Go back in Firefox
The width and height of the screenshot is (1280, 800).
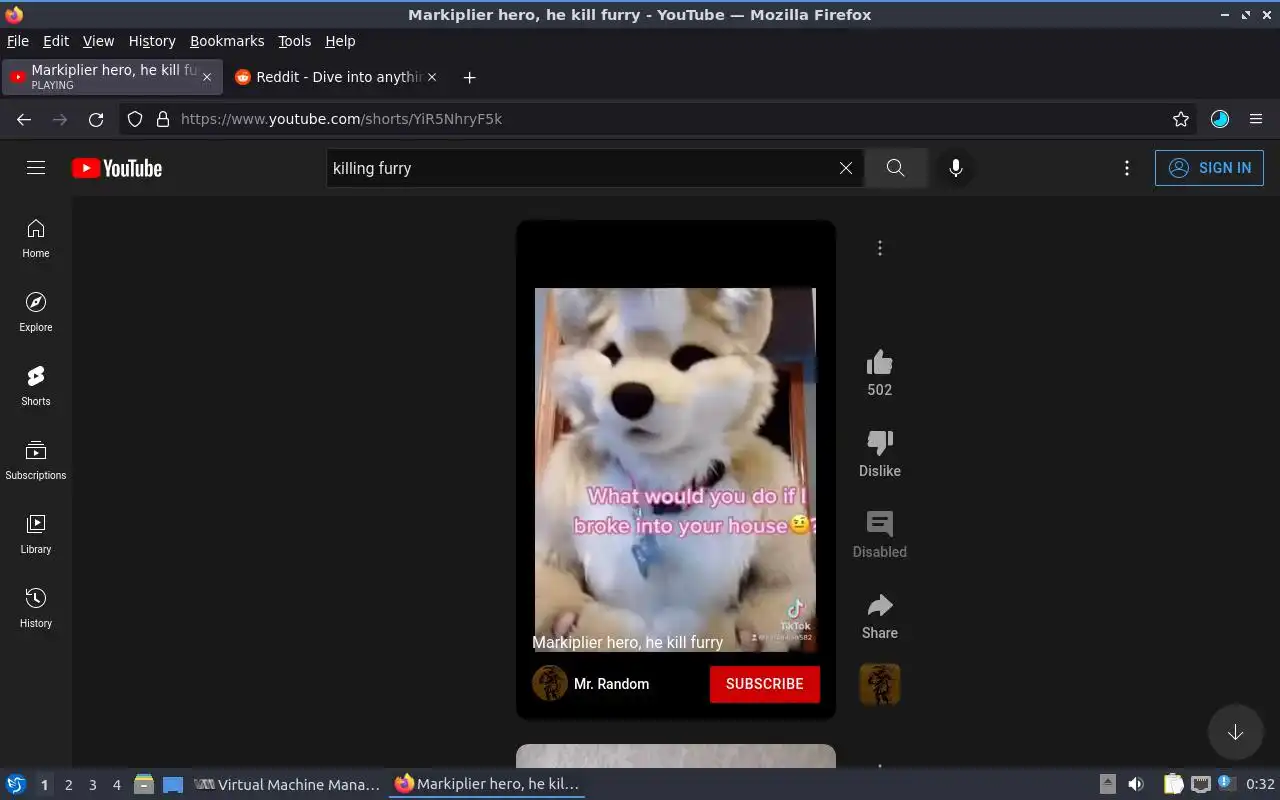point(24,119)
